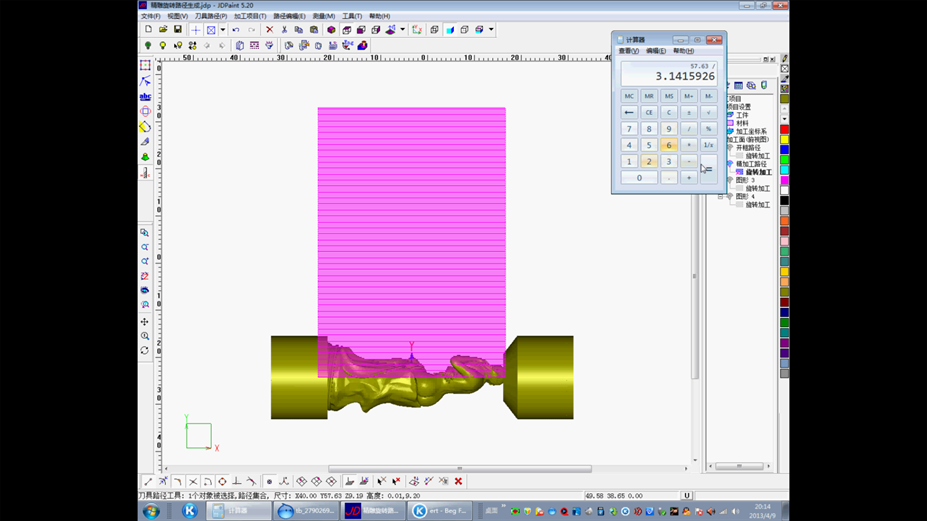
Task: Open 测量(M) menu
Action: pos(324,16)
